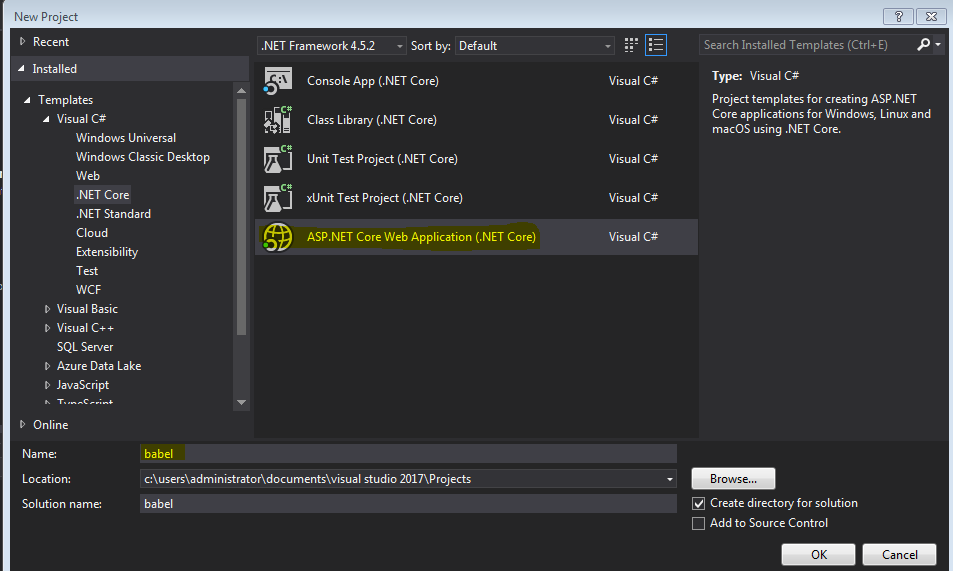Screen dimensions: 953x571
Task: Select the SQL Server category
Action: tap(85, 347)
